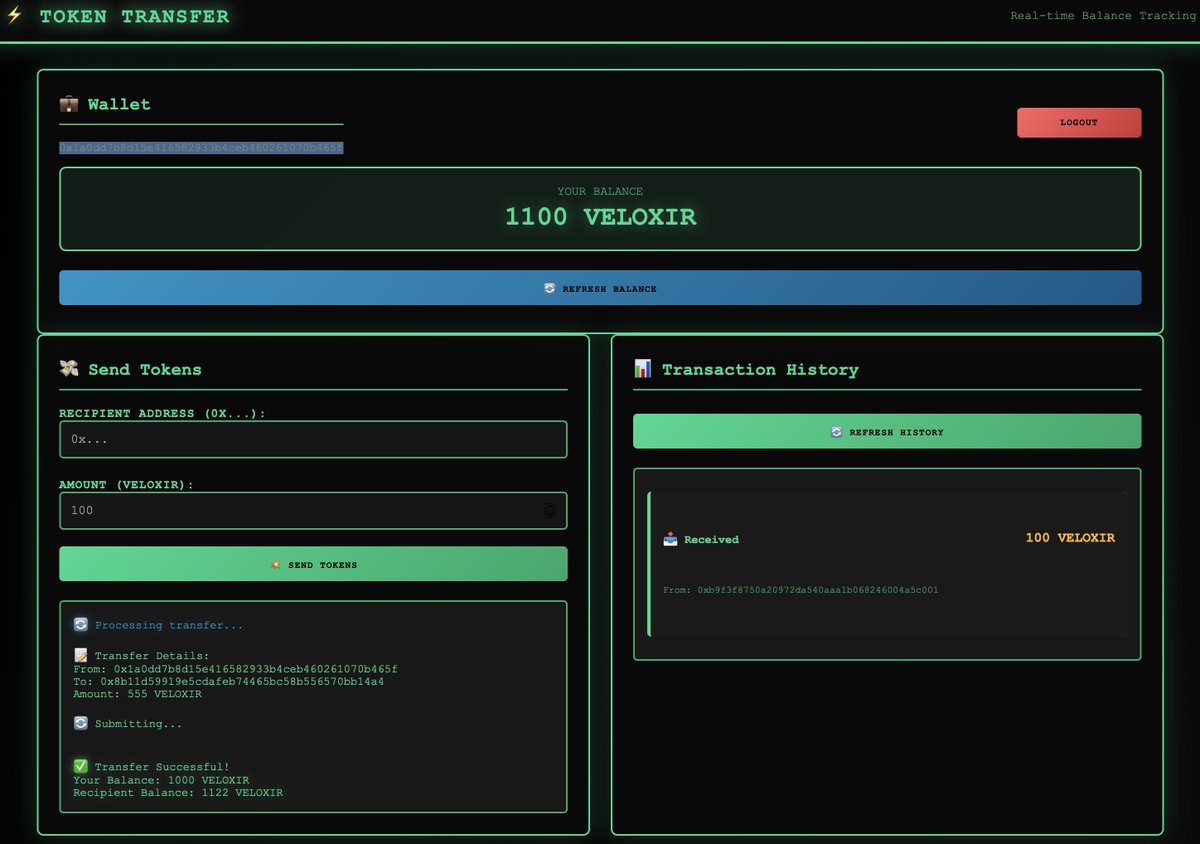The image size is (1200, 844).
Task: Click the 1100 VELOXIR balance value
Action: 600,216
